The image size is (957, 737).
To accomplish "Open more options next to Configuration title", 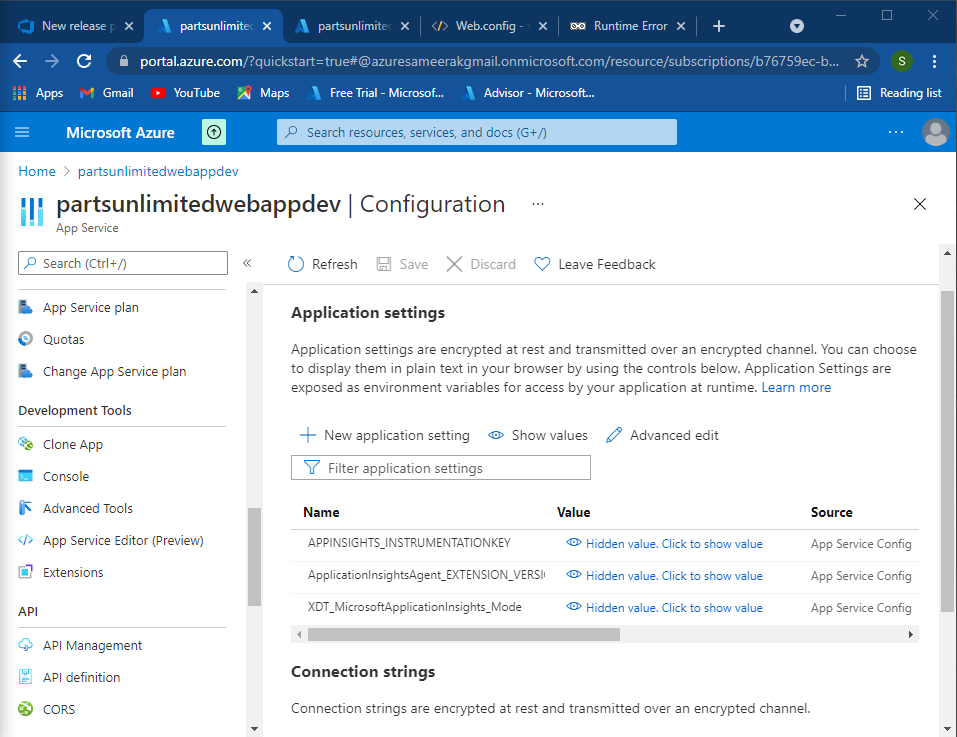I will click(537, 204).
